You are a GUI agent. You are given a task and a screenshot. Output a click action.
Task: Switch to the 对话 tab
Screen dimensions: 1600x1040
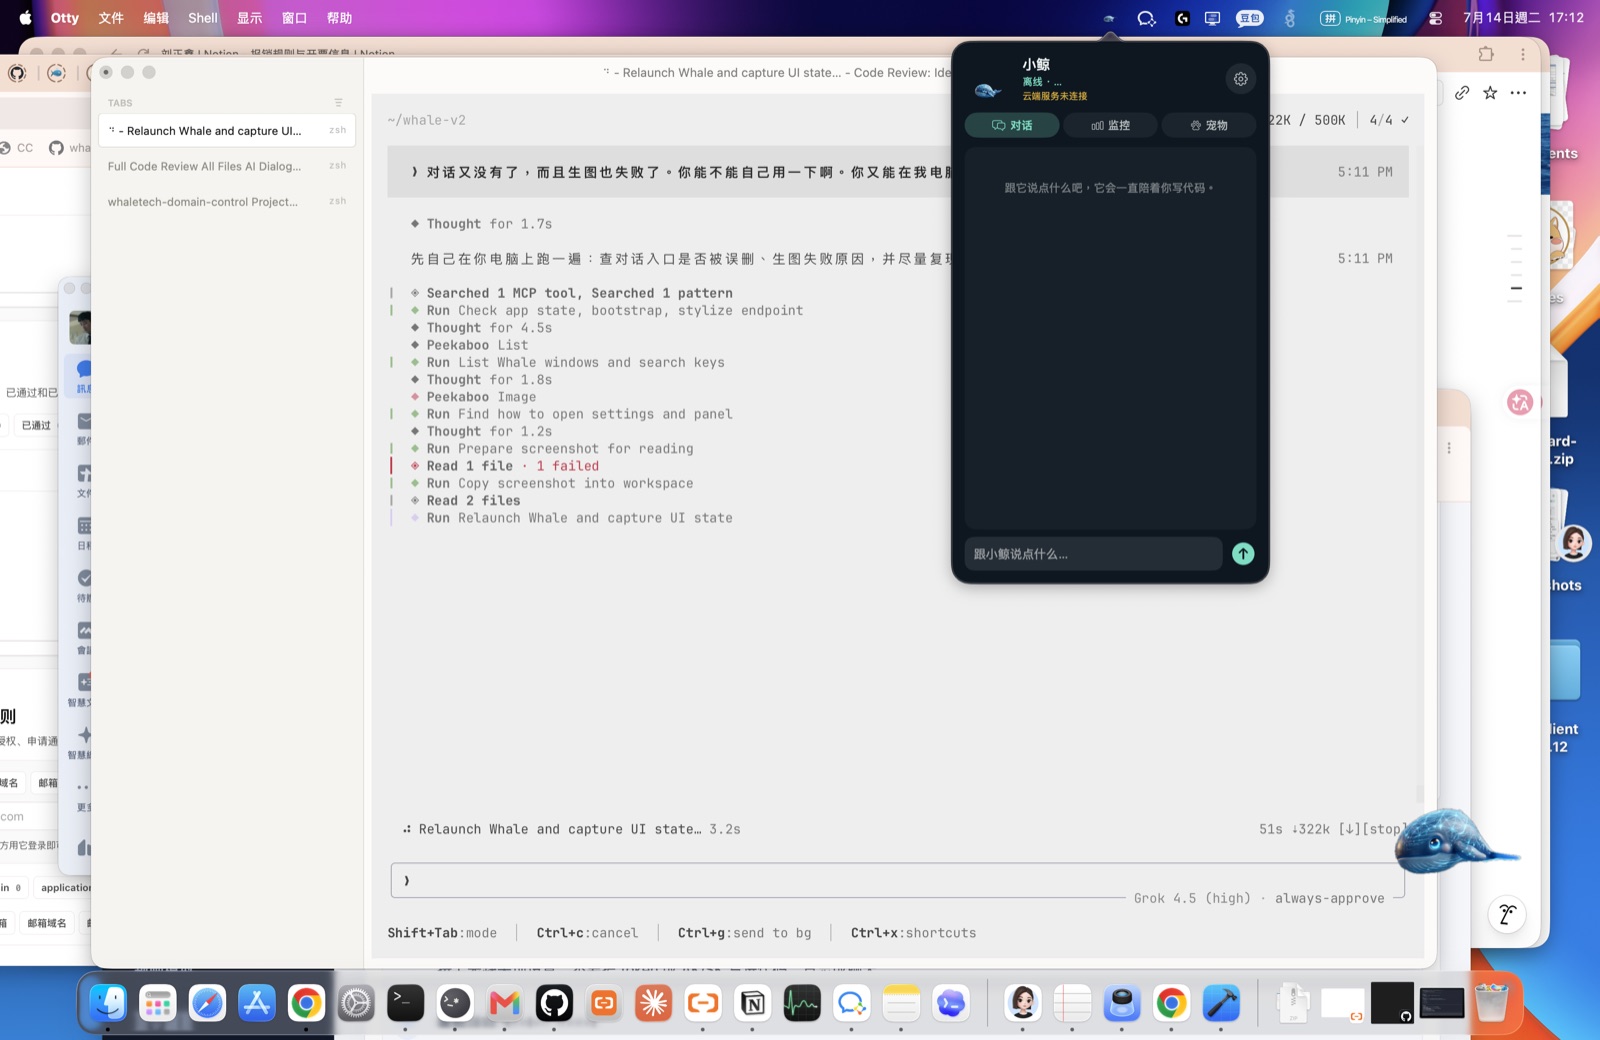1012,125
